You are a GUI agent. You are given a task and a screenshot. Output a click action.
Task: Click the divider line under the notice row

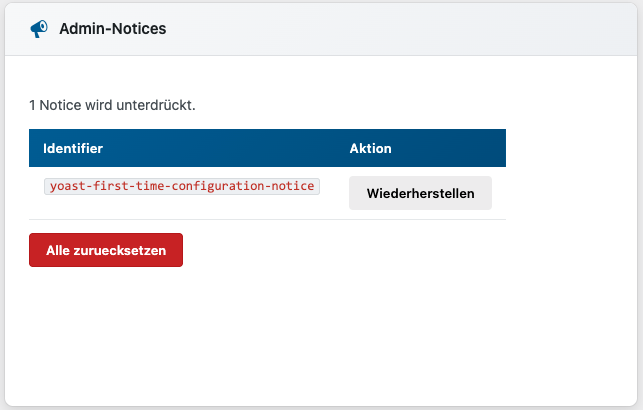pyautogui.click(x=267, y=219)
